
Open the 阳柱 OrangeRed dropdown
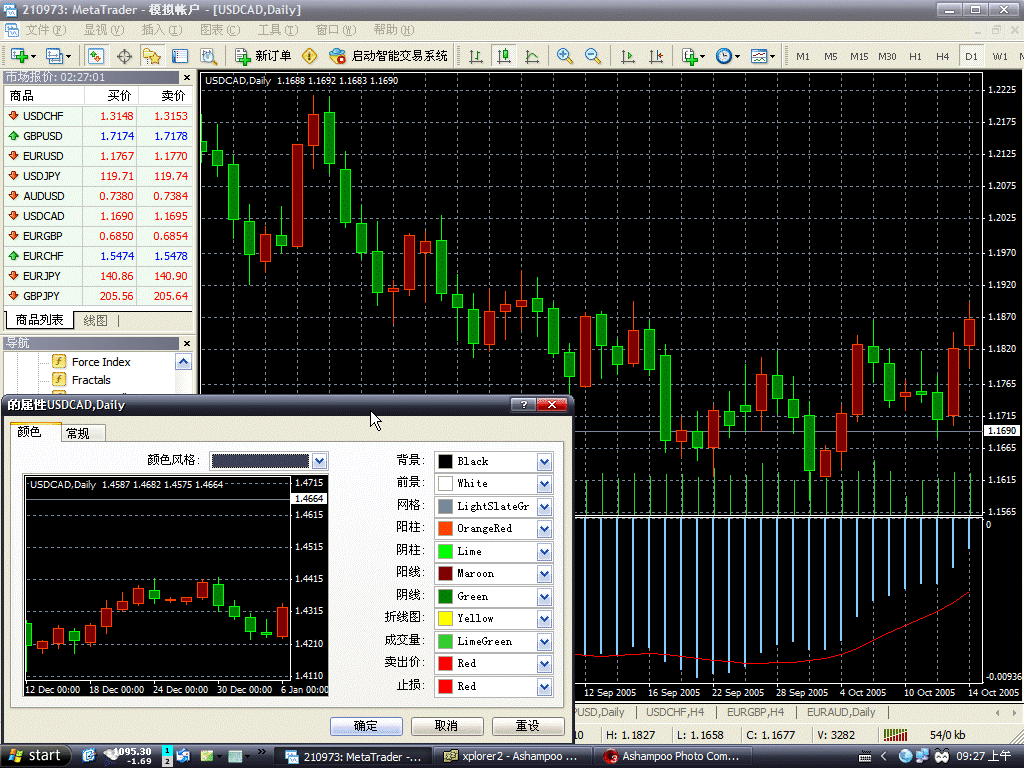click(x=545, y=529)
